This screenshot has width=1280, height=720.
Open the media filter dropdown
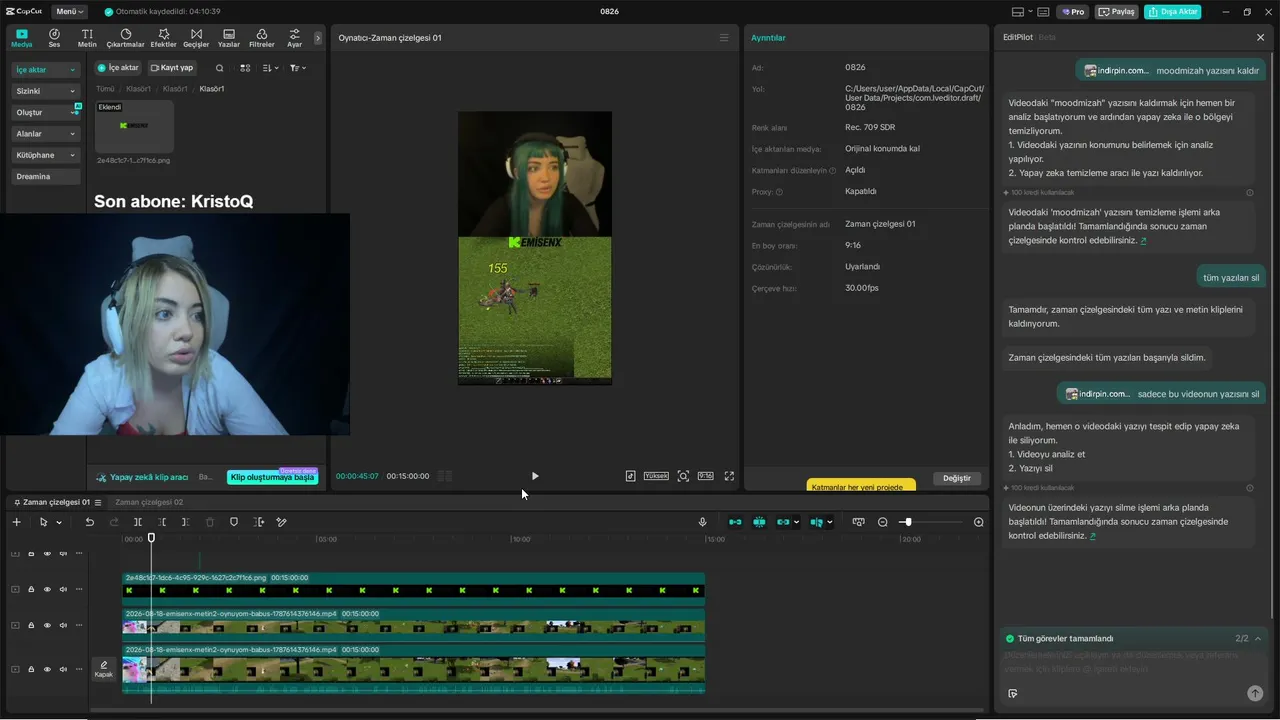[298, 68]
